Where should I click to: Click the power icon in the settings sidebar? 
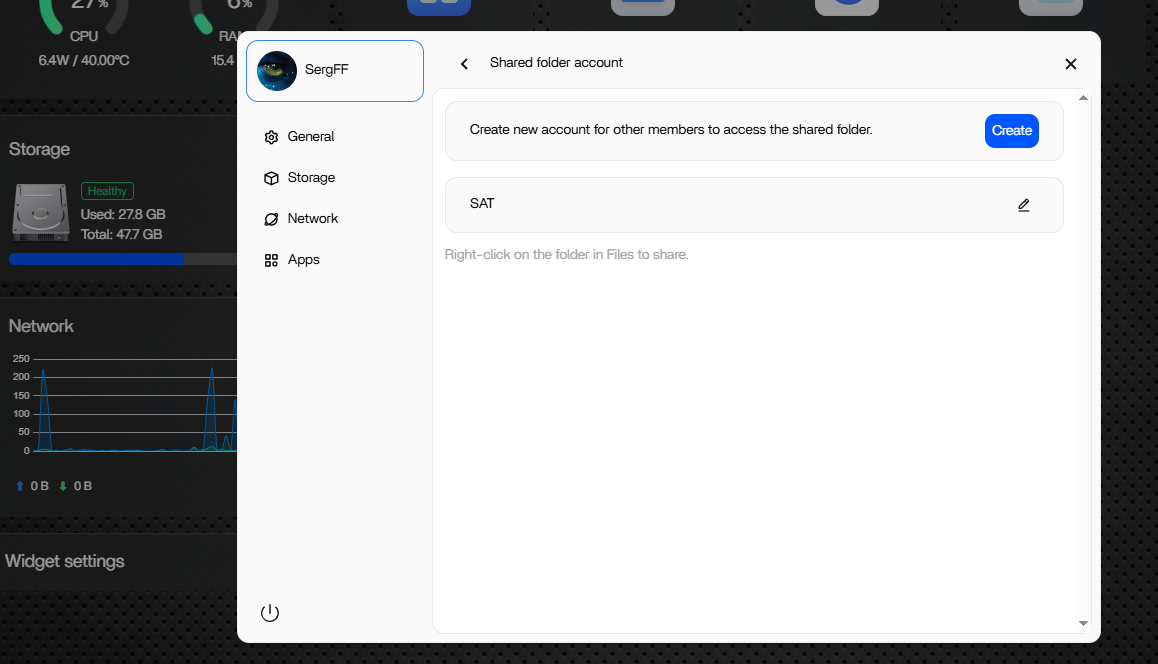point(270,613)
